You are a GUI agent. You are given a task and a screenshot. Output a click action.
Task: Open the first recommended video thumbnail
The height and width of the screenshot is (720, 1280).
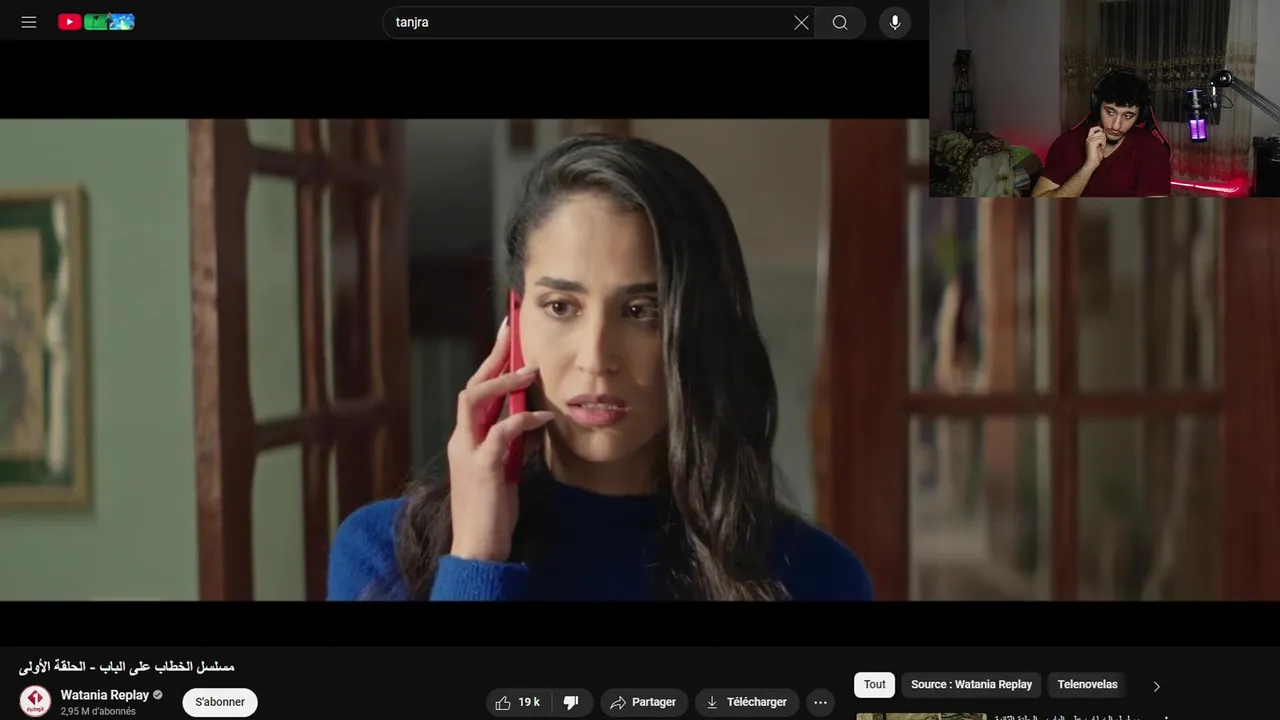(x=921, y=716)
